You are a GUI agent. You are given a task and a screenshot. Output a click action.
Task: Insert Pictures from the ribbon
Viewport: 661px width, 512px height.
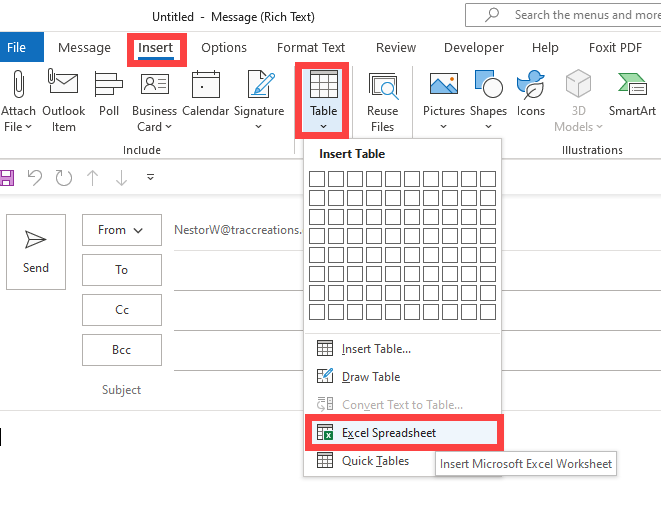[x=443, y=101]
